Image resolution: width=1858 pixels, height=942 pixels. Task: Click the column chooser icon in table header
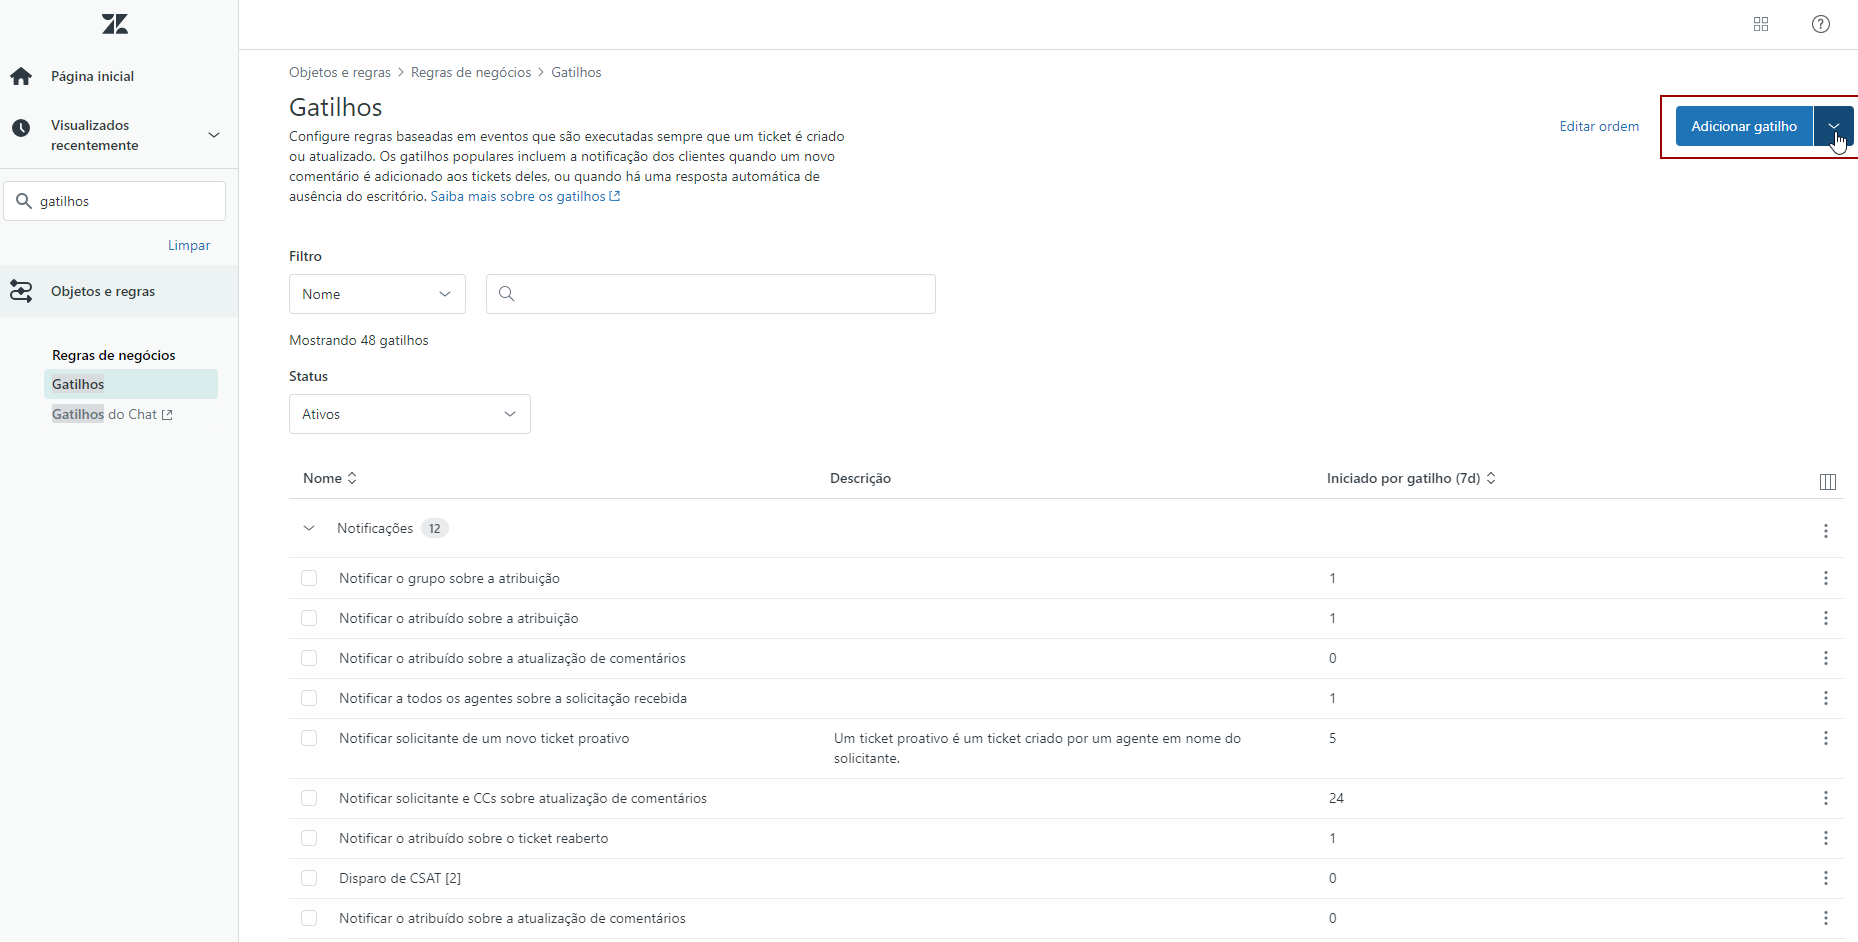click(1827, 482)
